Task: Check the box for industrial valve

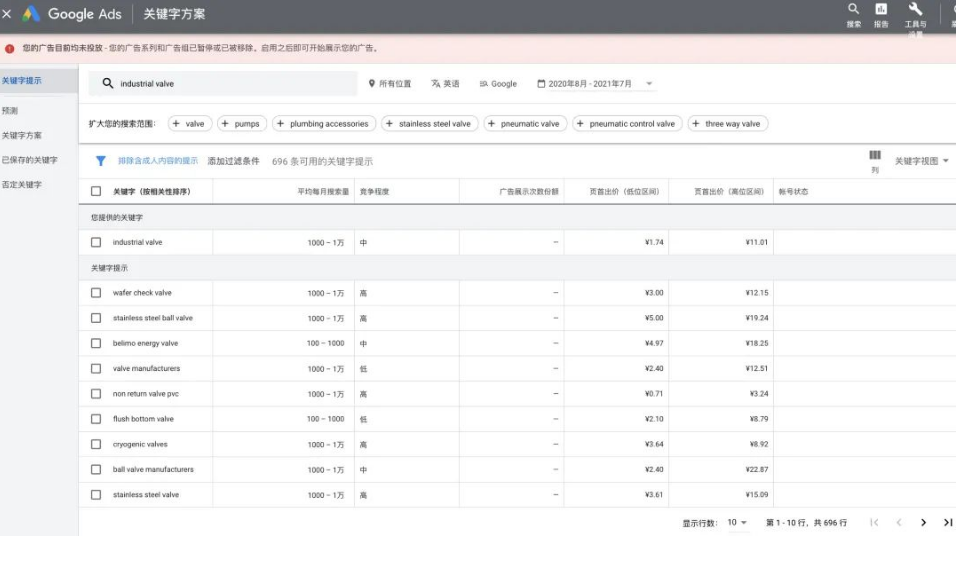Action: point(96,242)
